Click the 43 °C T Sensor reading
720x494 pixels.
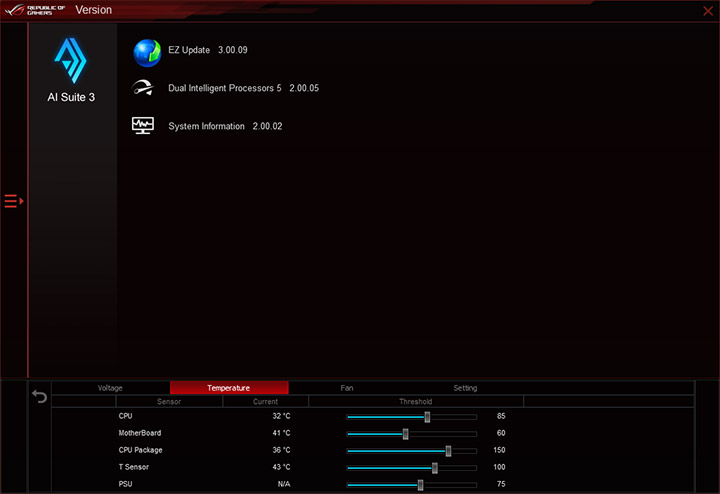coord(281,467)
